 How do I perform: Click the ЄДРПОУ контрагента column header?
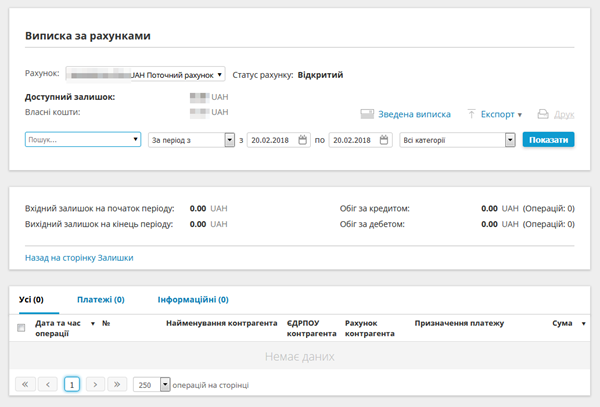pos(311,328)
